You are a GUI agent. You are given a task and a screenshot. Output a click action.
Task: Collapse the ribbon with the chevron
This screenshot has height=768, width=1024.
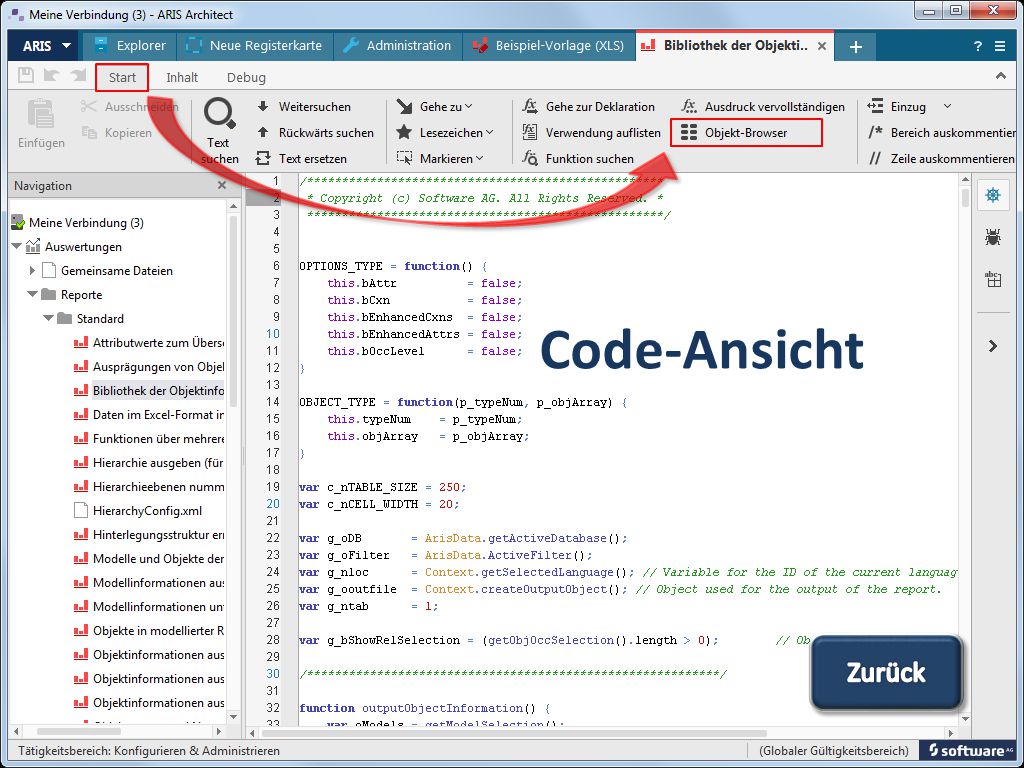(x=1000, y=76)
